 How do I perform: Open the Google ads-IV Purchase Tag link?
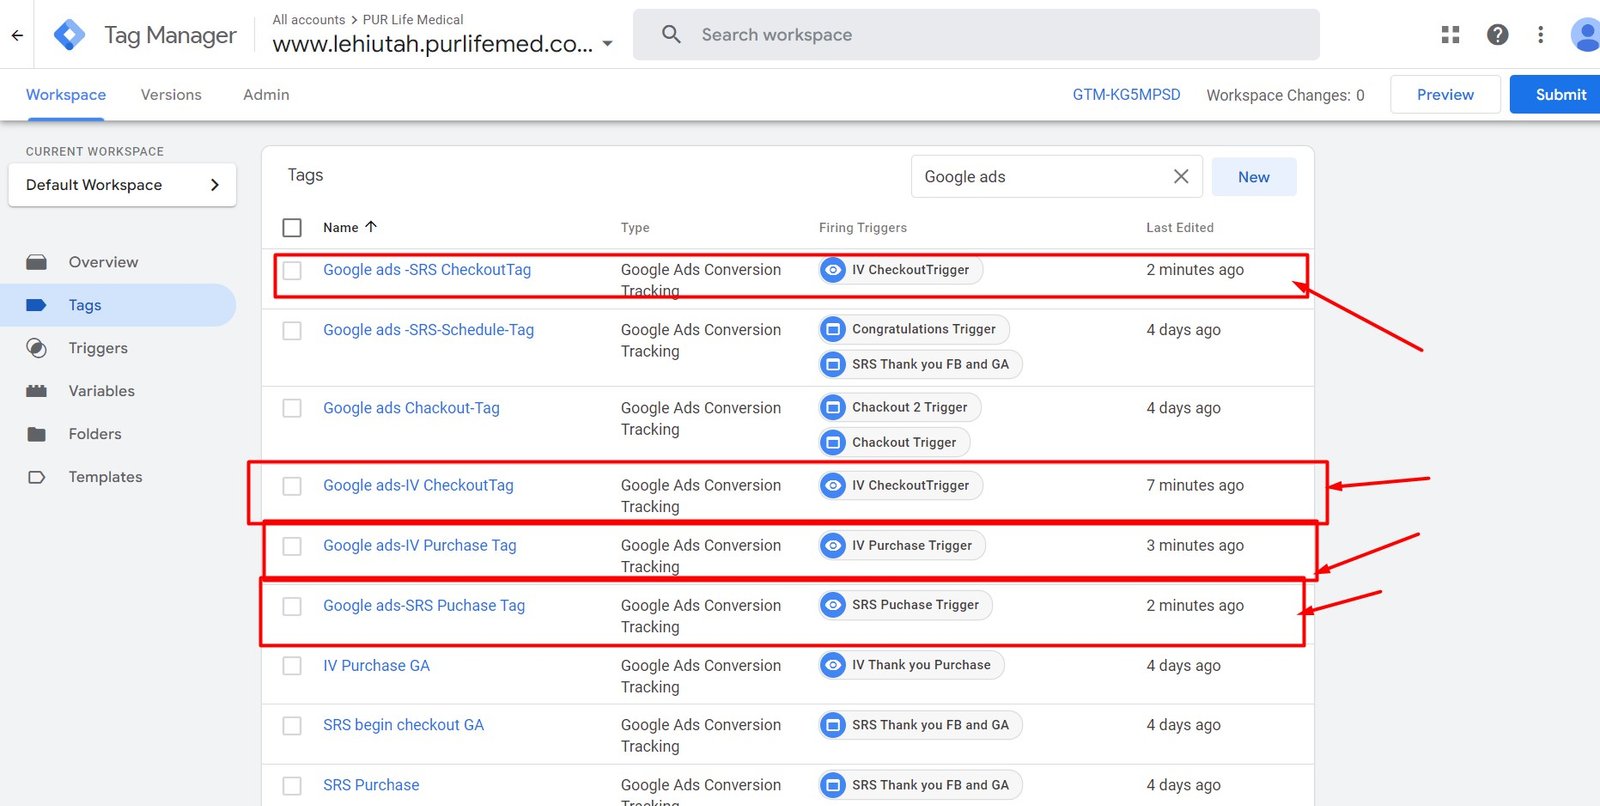point(420,546)
